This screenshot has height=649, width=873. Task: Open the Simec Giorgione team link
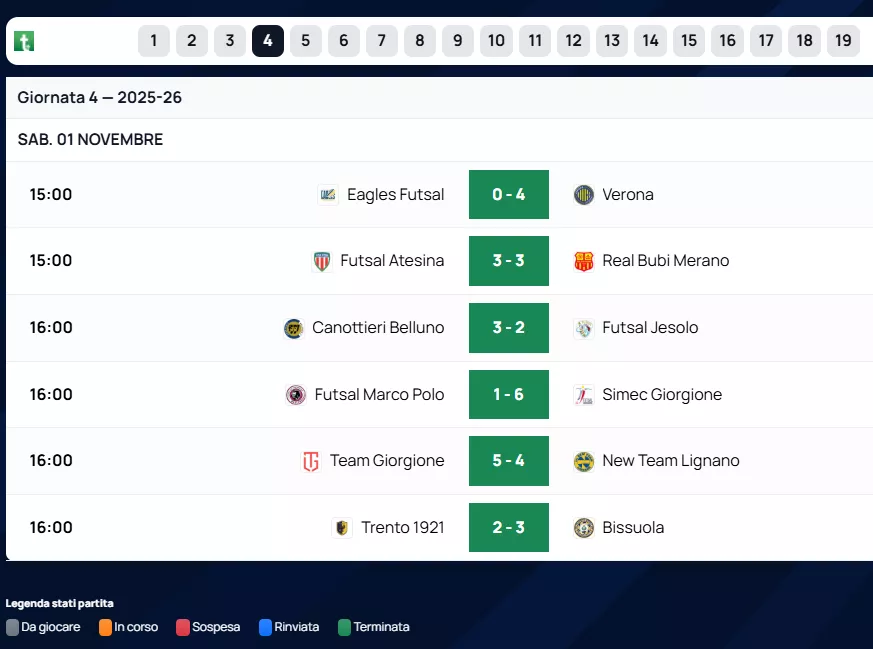[x=661, y=395]
